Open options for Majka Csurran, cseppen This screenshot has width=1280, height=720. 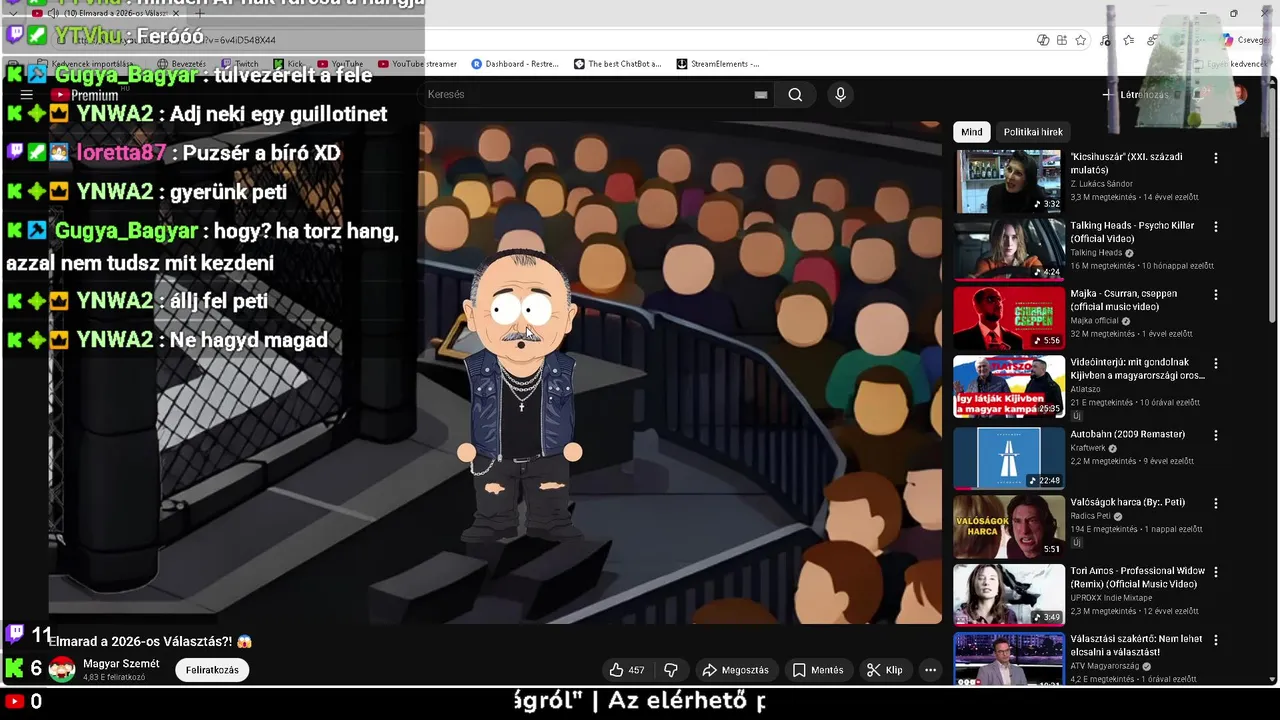(1216, 295)
